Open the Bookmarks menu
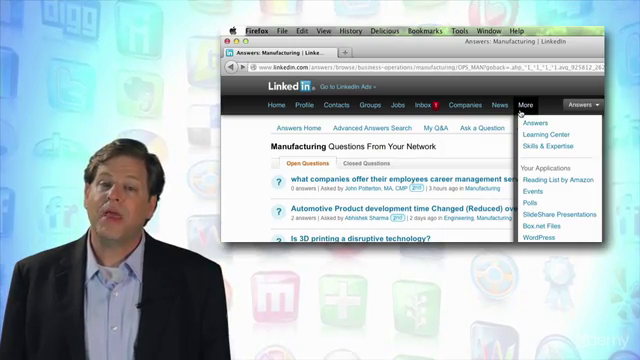This screenshot has height=360, width=640. pyautogui.click(x=425, y=31)
